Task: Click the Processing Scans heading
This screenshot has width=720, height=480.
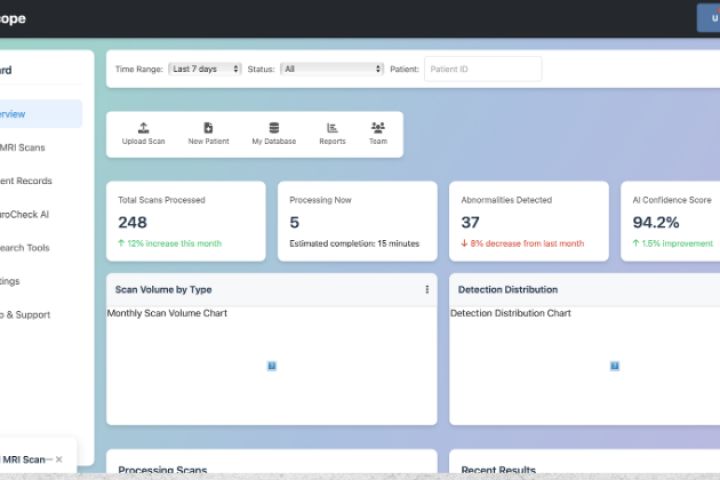Action: tap(163, 469)
